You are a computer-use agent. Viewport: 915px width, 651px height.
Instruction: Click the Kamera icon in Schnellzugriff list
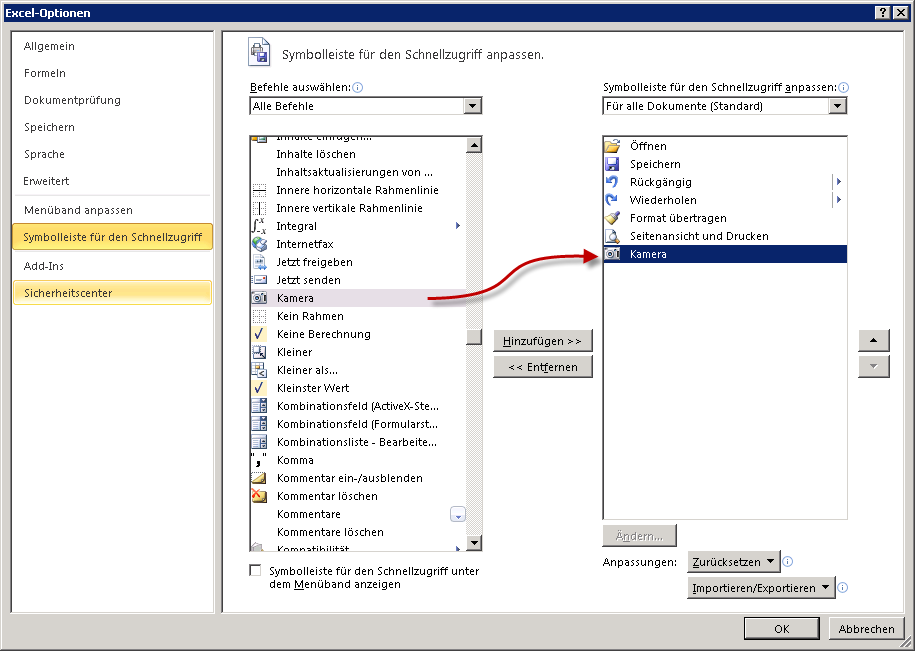[x=612, y=254]
